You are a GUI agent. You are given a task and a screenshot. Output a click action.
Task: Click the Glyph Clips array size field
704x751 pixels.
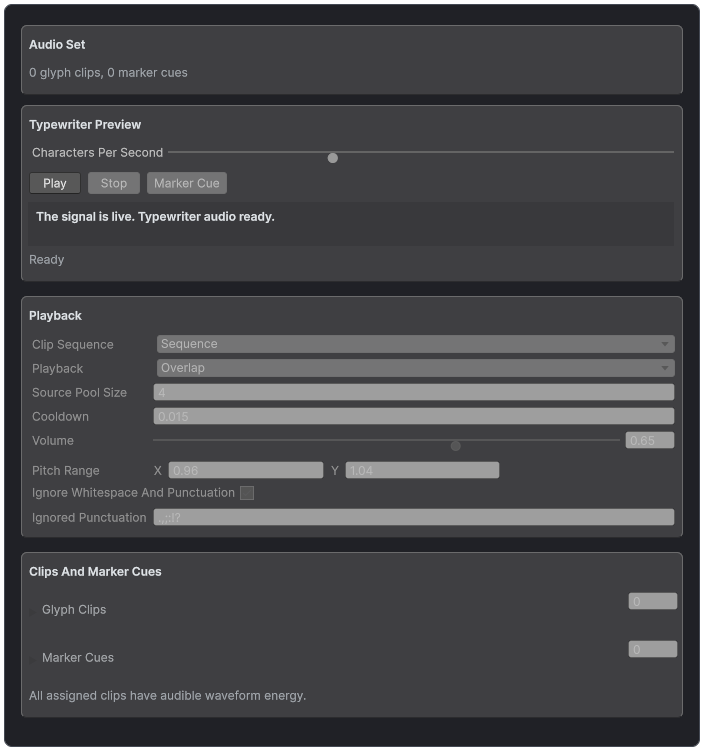coord(652,601)
